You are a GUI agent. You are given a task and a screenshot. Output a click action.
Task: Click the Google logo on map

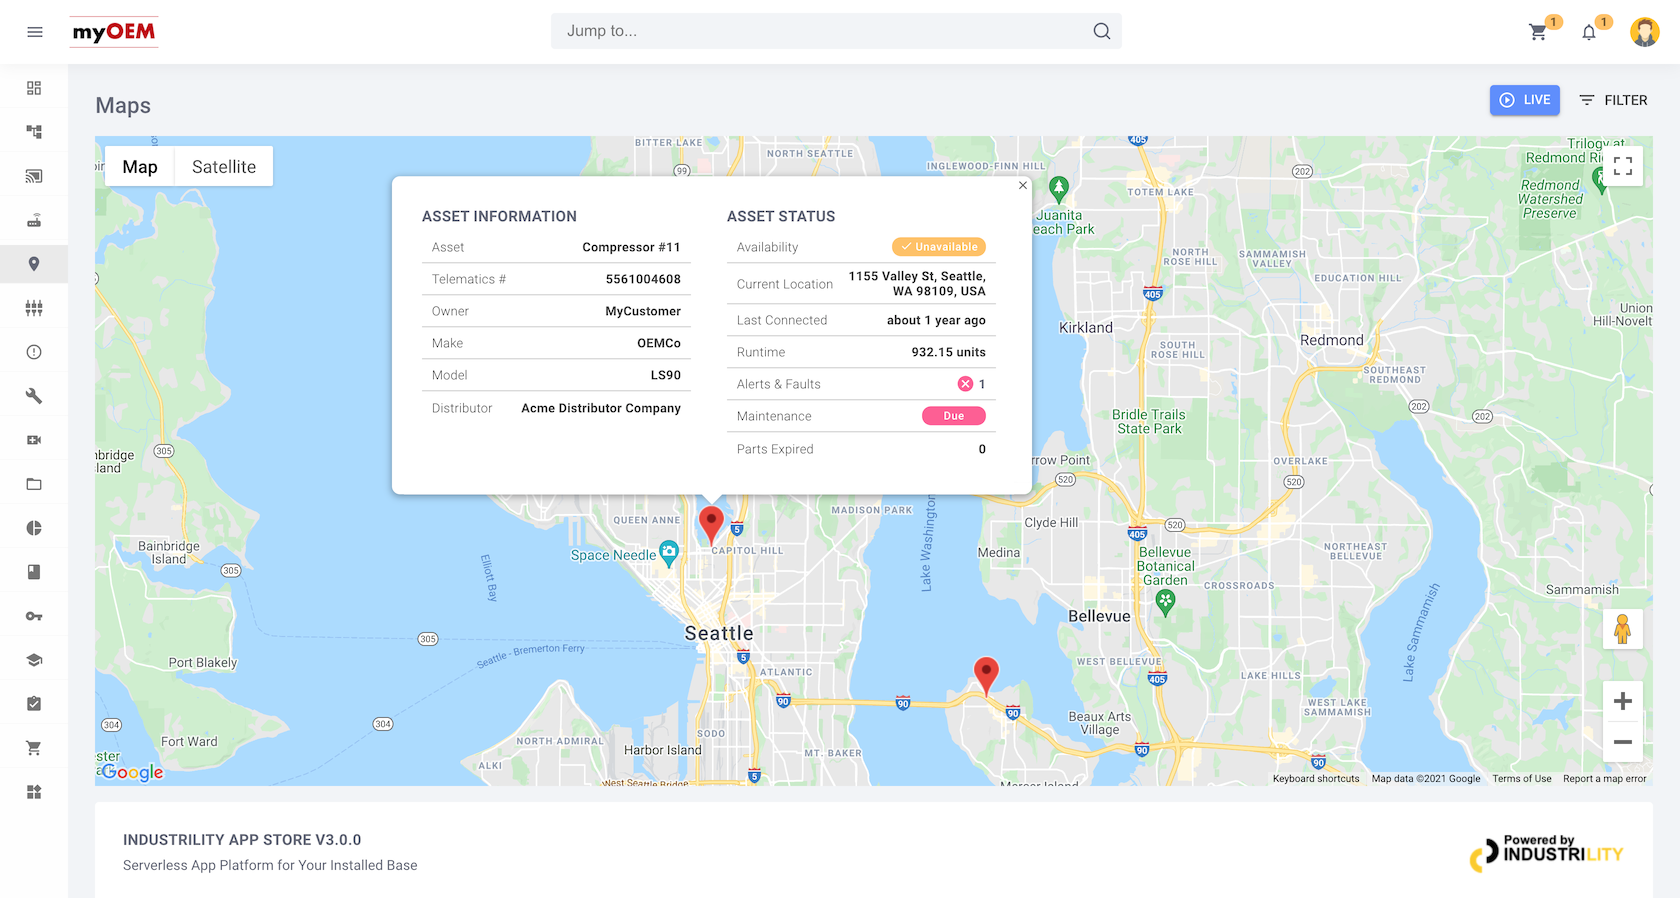click(132, 772)
